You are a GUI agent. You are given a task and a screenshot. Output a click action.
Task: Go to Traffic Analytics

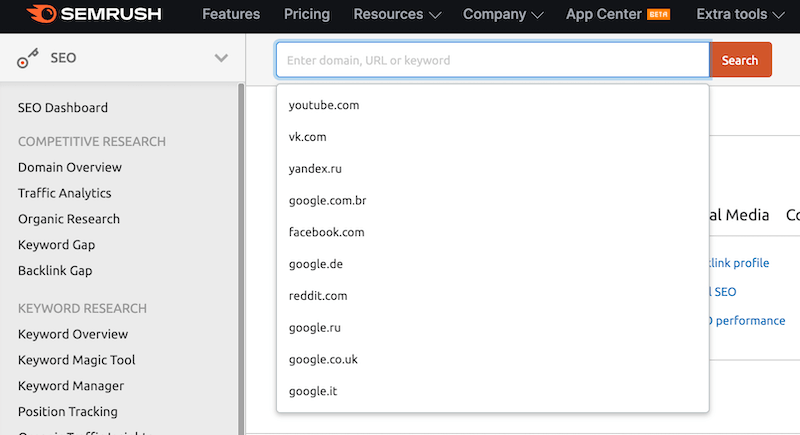click(64, 193)
